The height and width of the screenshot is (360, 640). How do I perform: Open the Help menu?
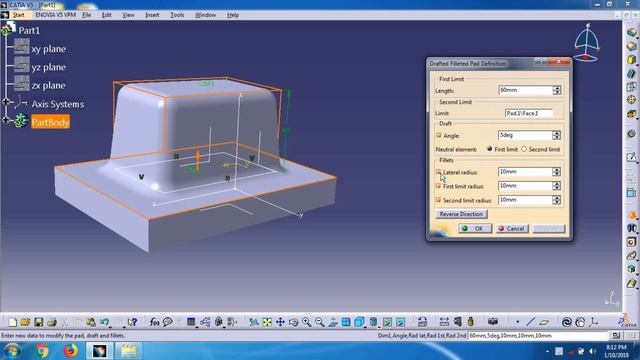(x=233, y=15)
